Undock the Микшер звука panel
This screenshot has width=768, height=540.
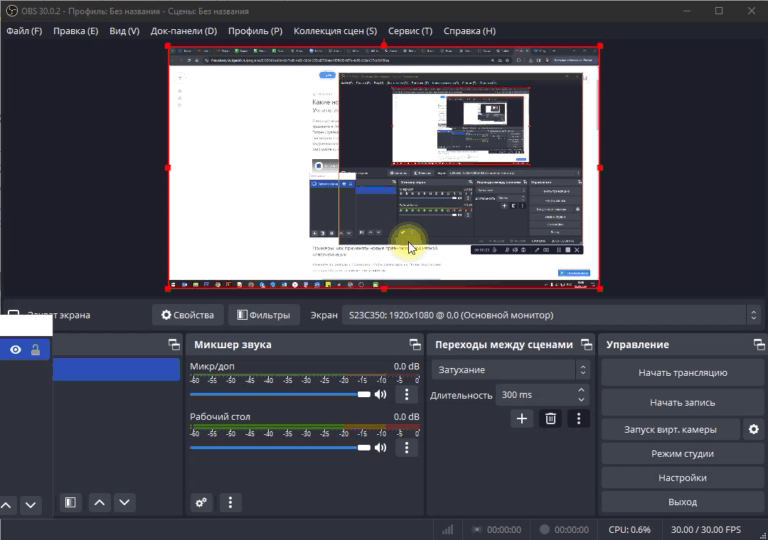(414, 345)
